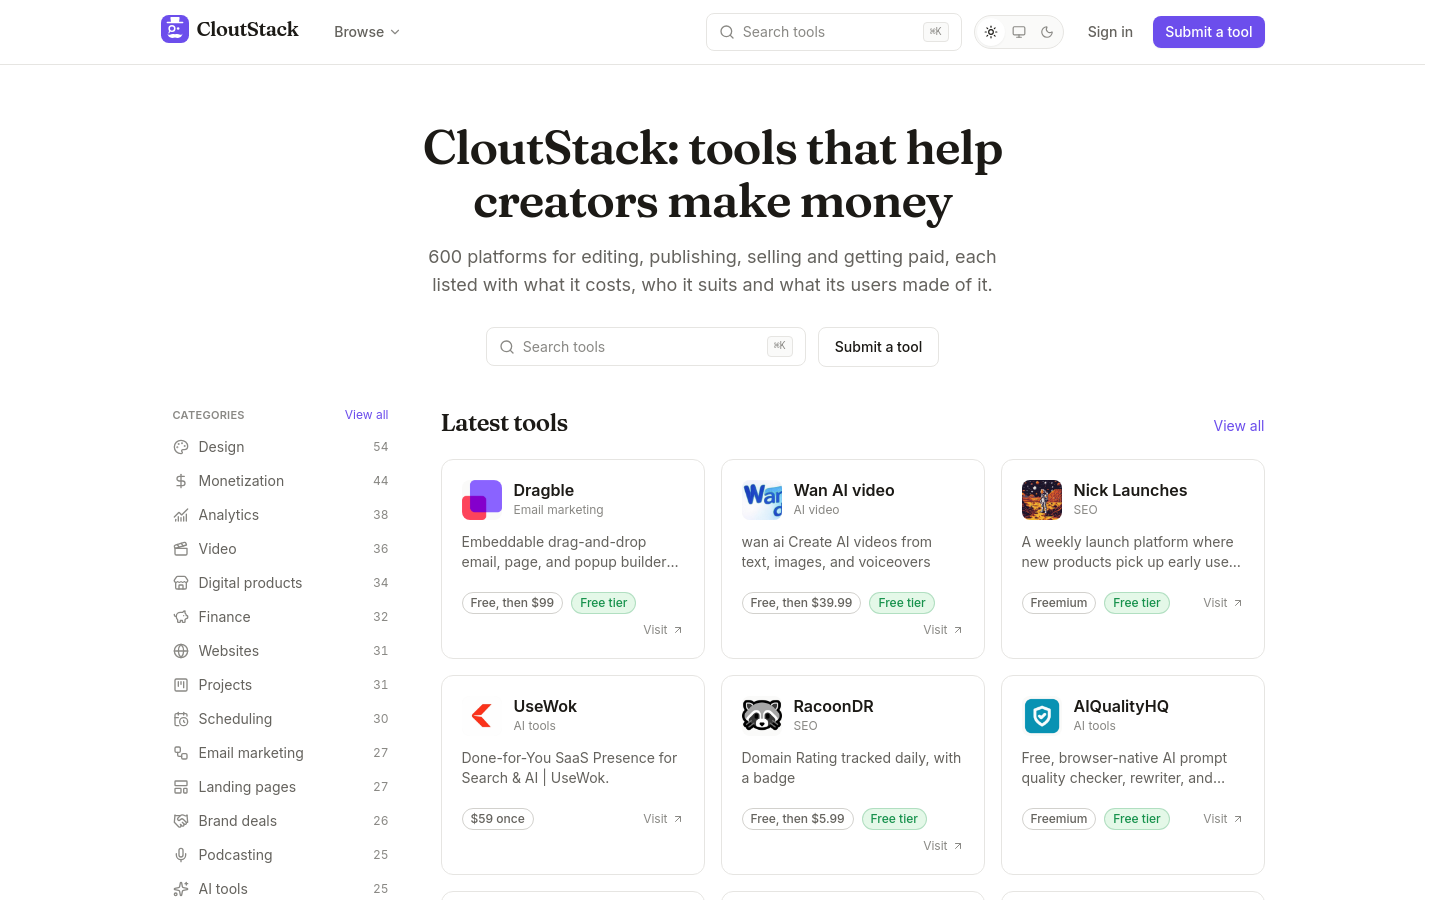The image size is (1440, 900).
Task: Open the Scheduling category
Action: coord(280,719)
